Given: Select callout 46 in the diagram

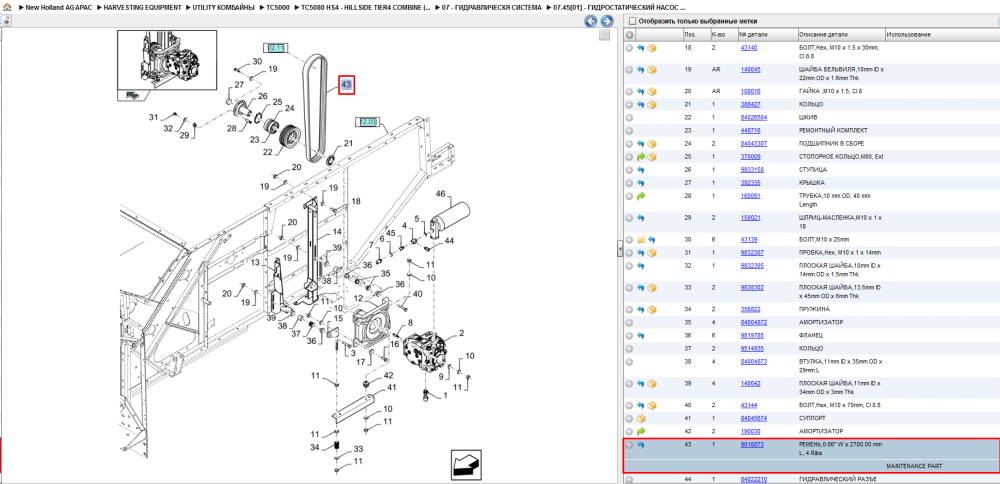Looking at the screenshot, I should (x=440, y=193).
